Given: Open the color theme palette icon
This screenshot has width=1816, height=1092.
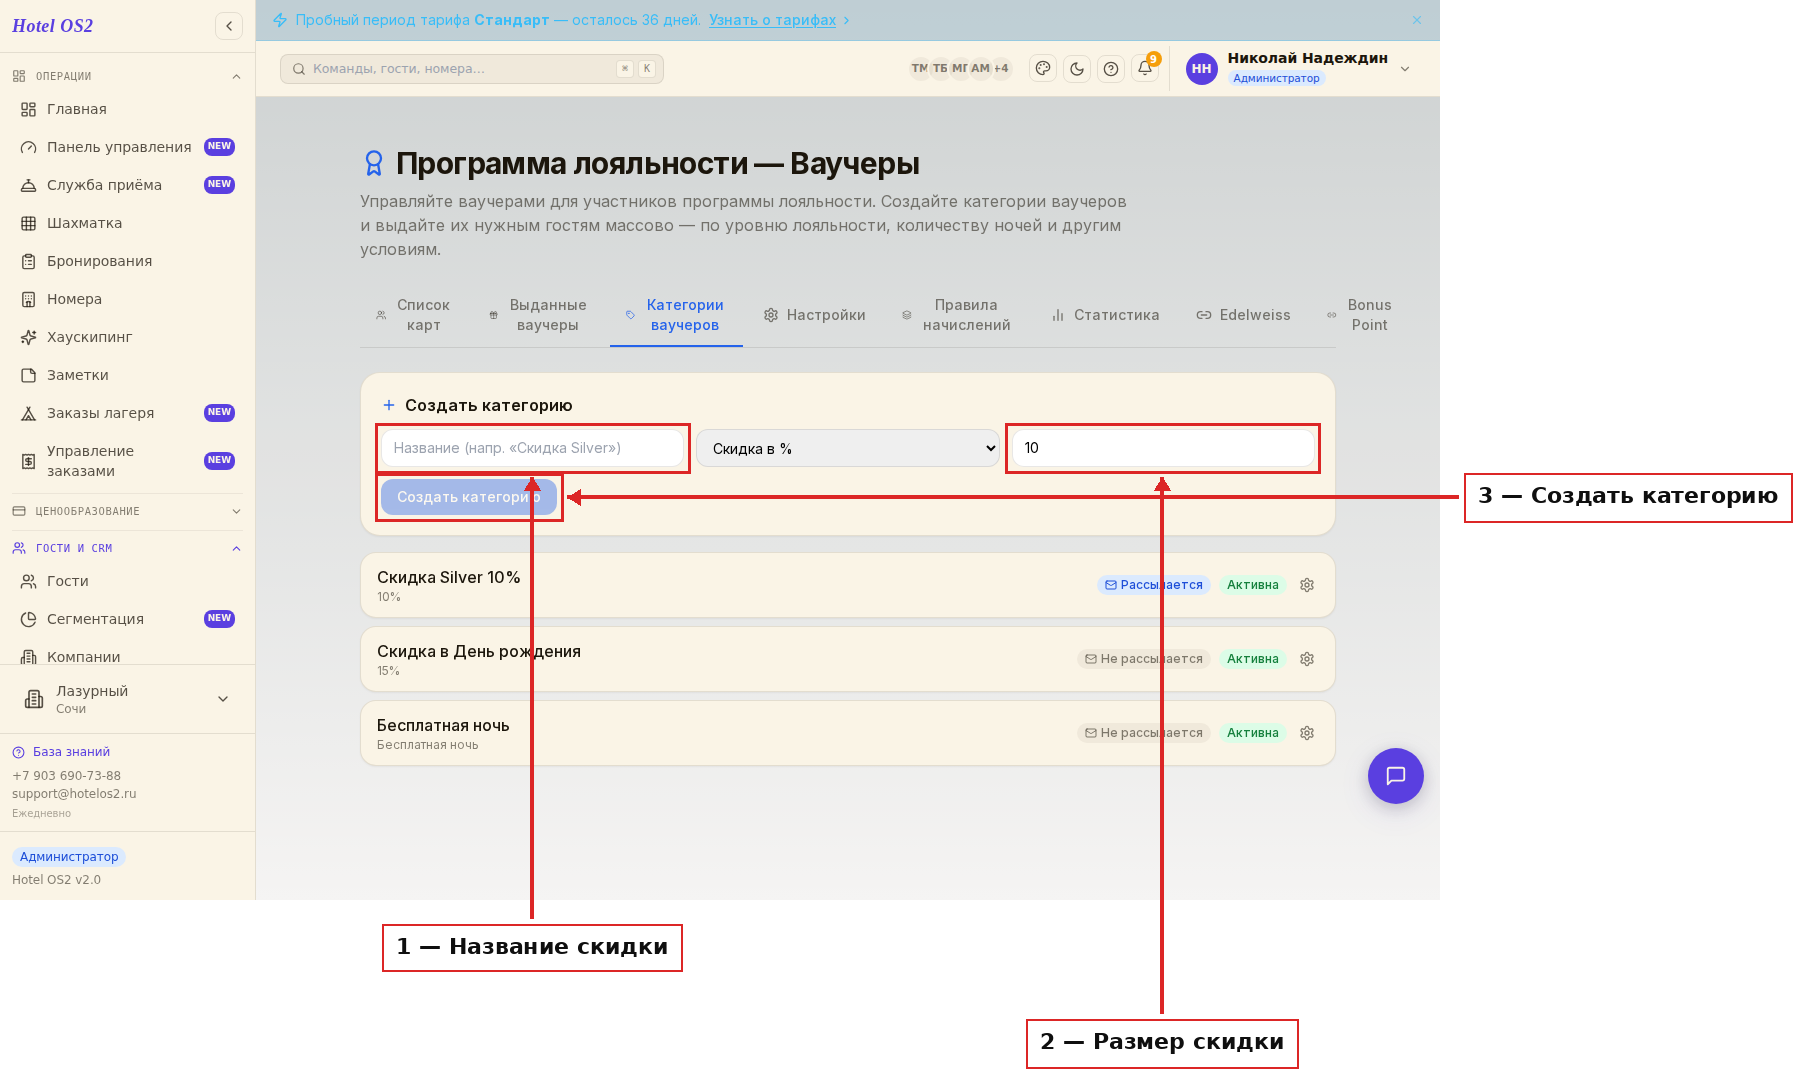Looking at the screenshot, I should pyautogui.click(x=1043, y=69).
